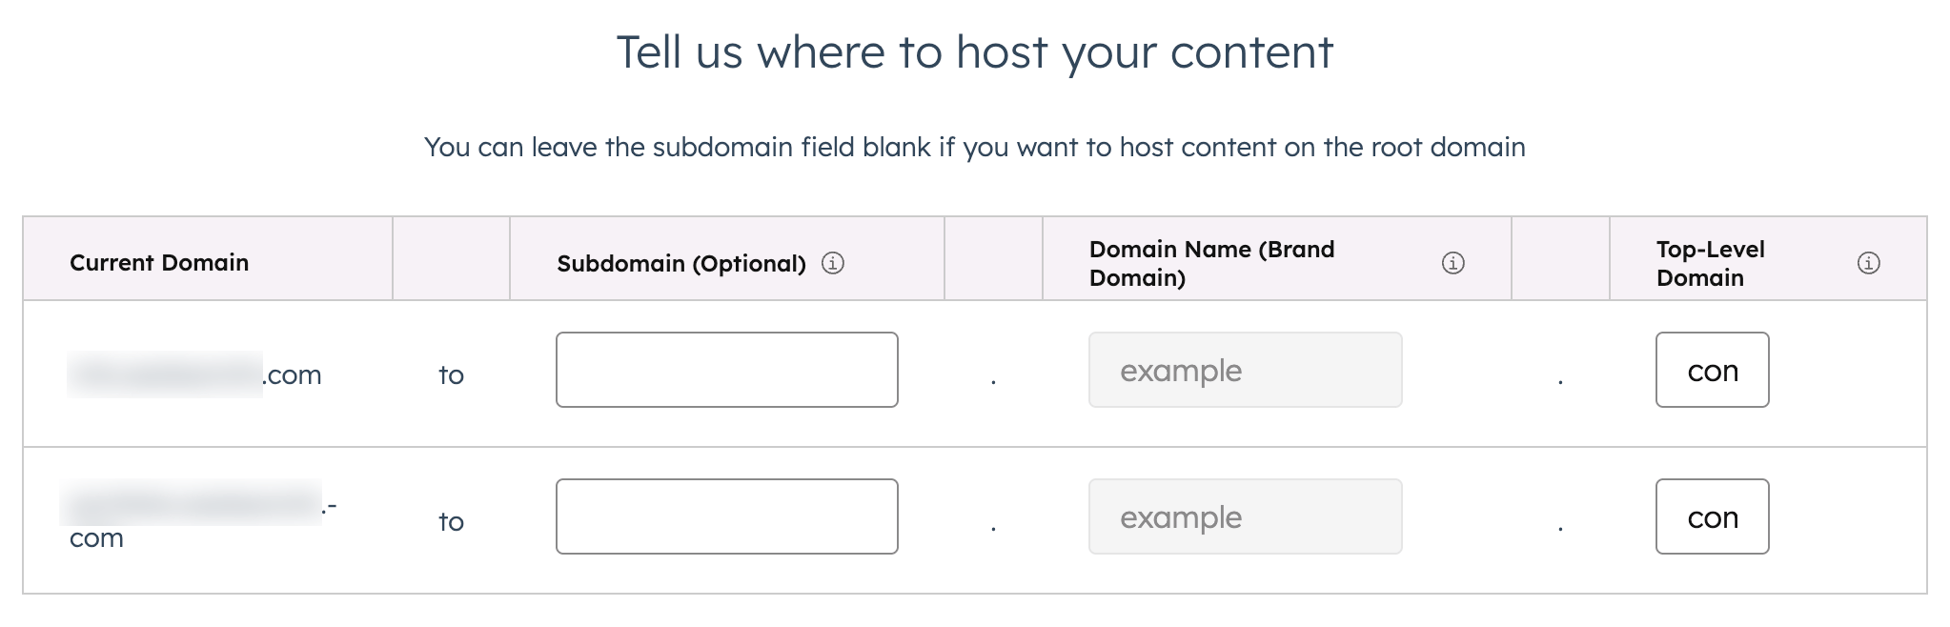Click the Current Domain column header

pos(159,263)
